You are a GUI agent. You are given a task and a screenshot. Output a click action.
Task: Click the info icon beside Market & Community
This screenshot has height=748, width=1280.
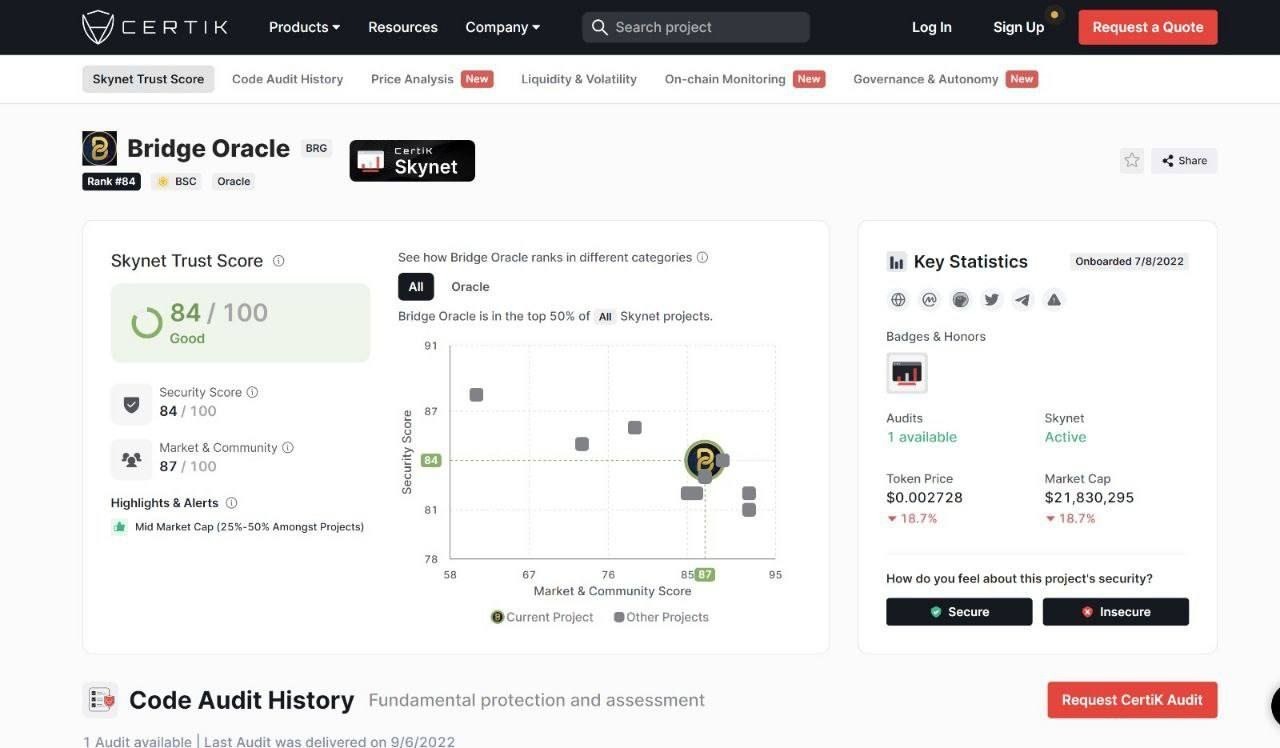point(288,447)
